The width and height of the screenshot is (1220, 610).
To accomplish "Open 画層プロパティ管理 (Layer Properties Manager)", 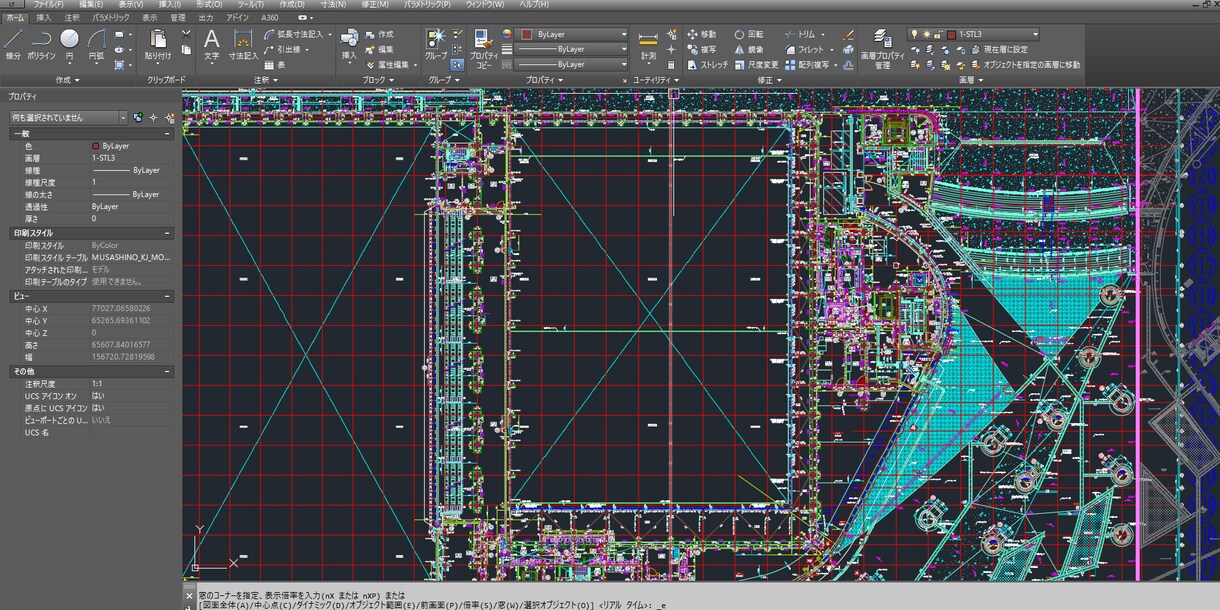I will 882,49.
